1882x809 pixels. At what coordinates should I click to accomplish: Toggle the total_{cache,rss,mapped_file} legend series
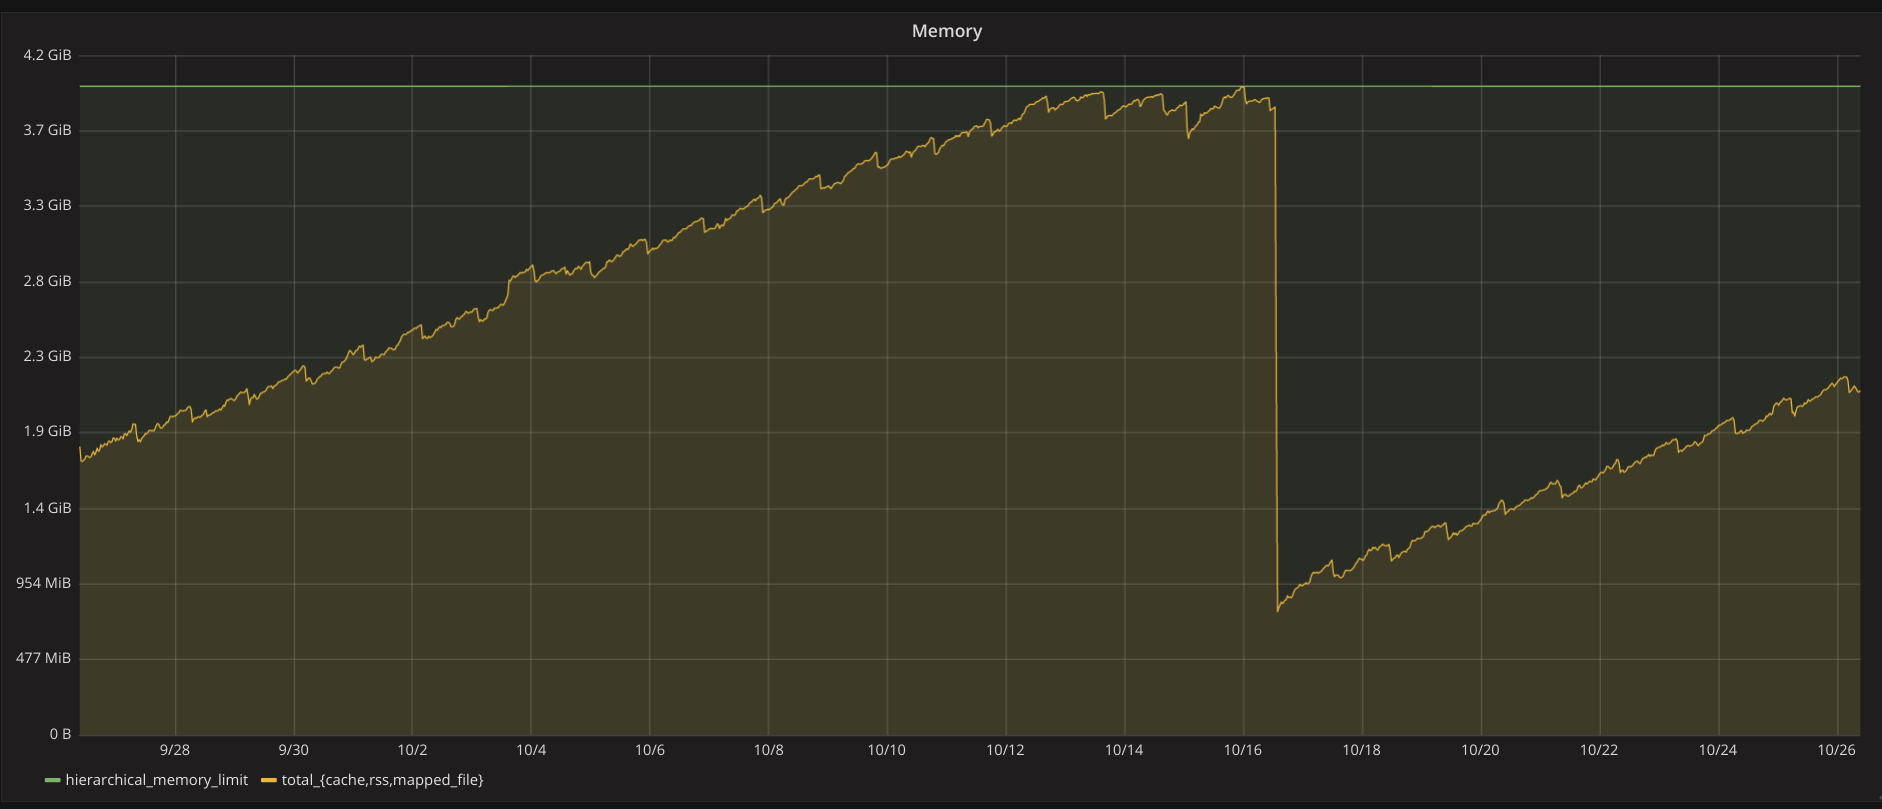[382, 780]
